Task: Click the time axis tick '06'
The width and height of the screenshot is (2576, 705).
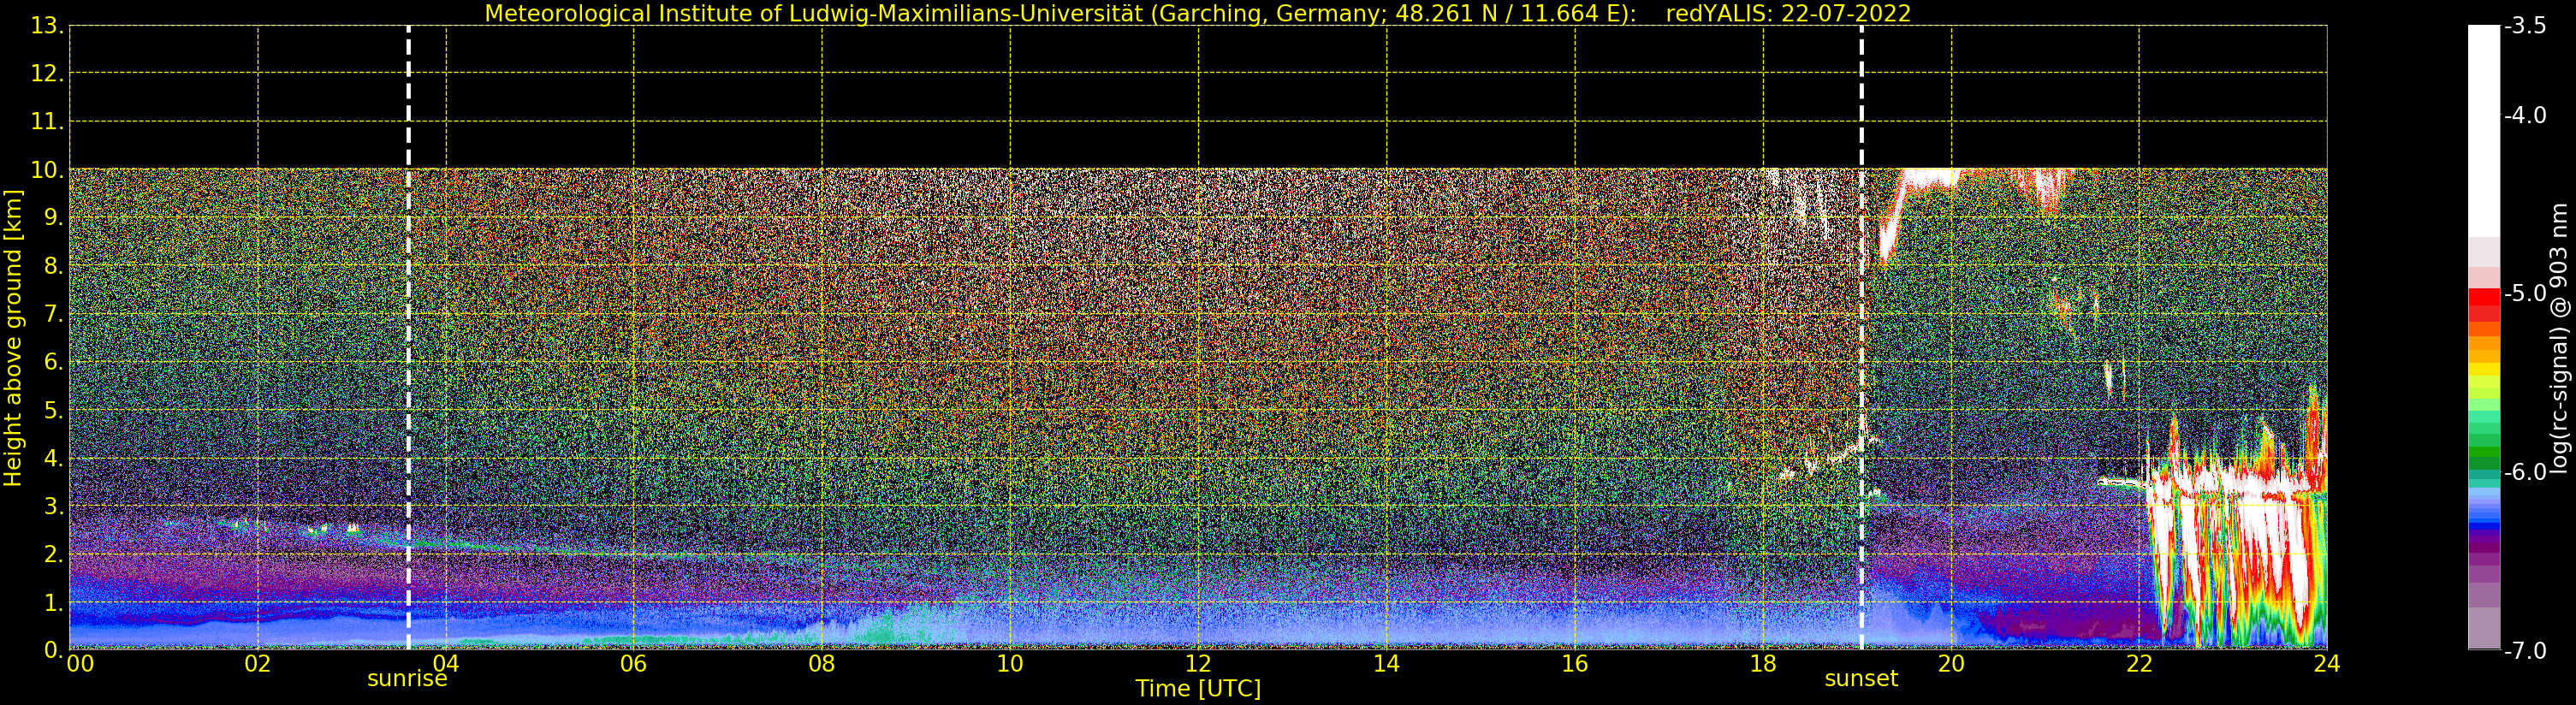Action: (x=634, y=664)
